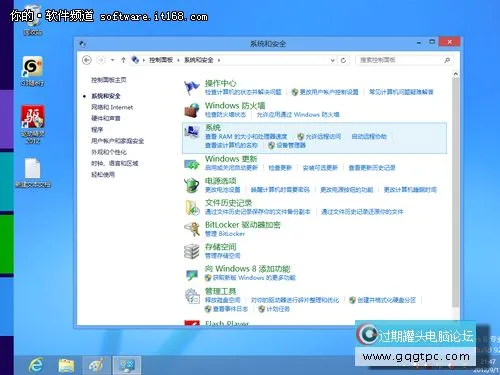Screen dimensions: 500x375
Task: Open the BitLocker keys icon
Action: click(192, 229)
